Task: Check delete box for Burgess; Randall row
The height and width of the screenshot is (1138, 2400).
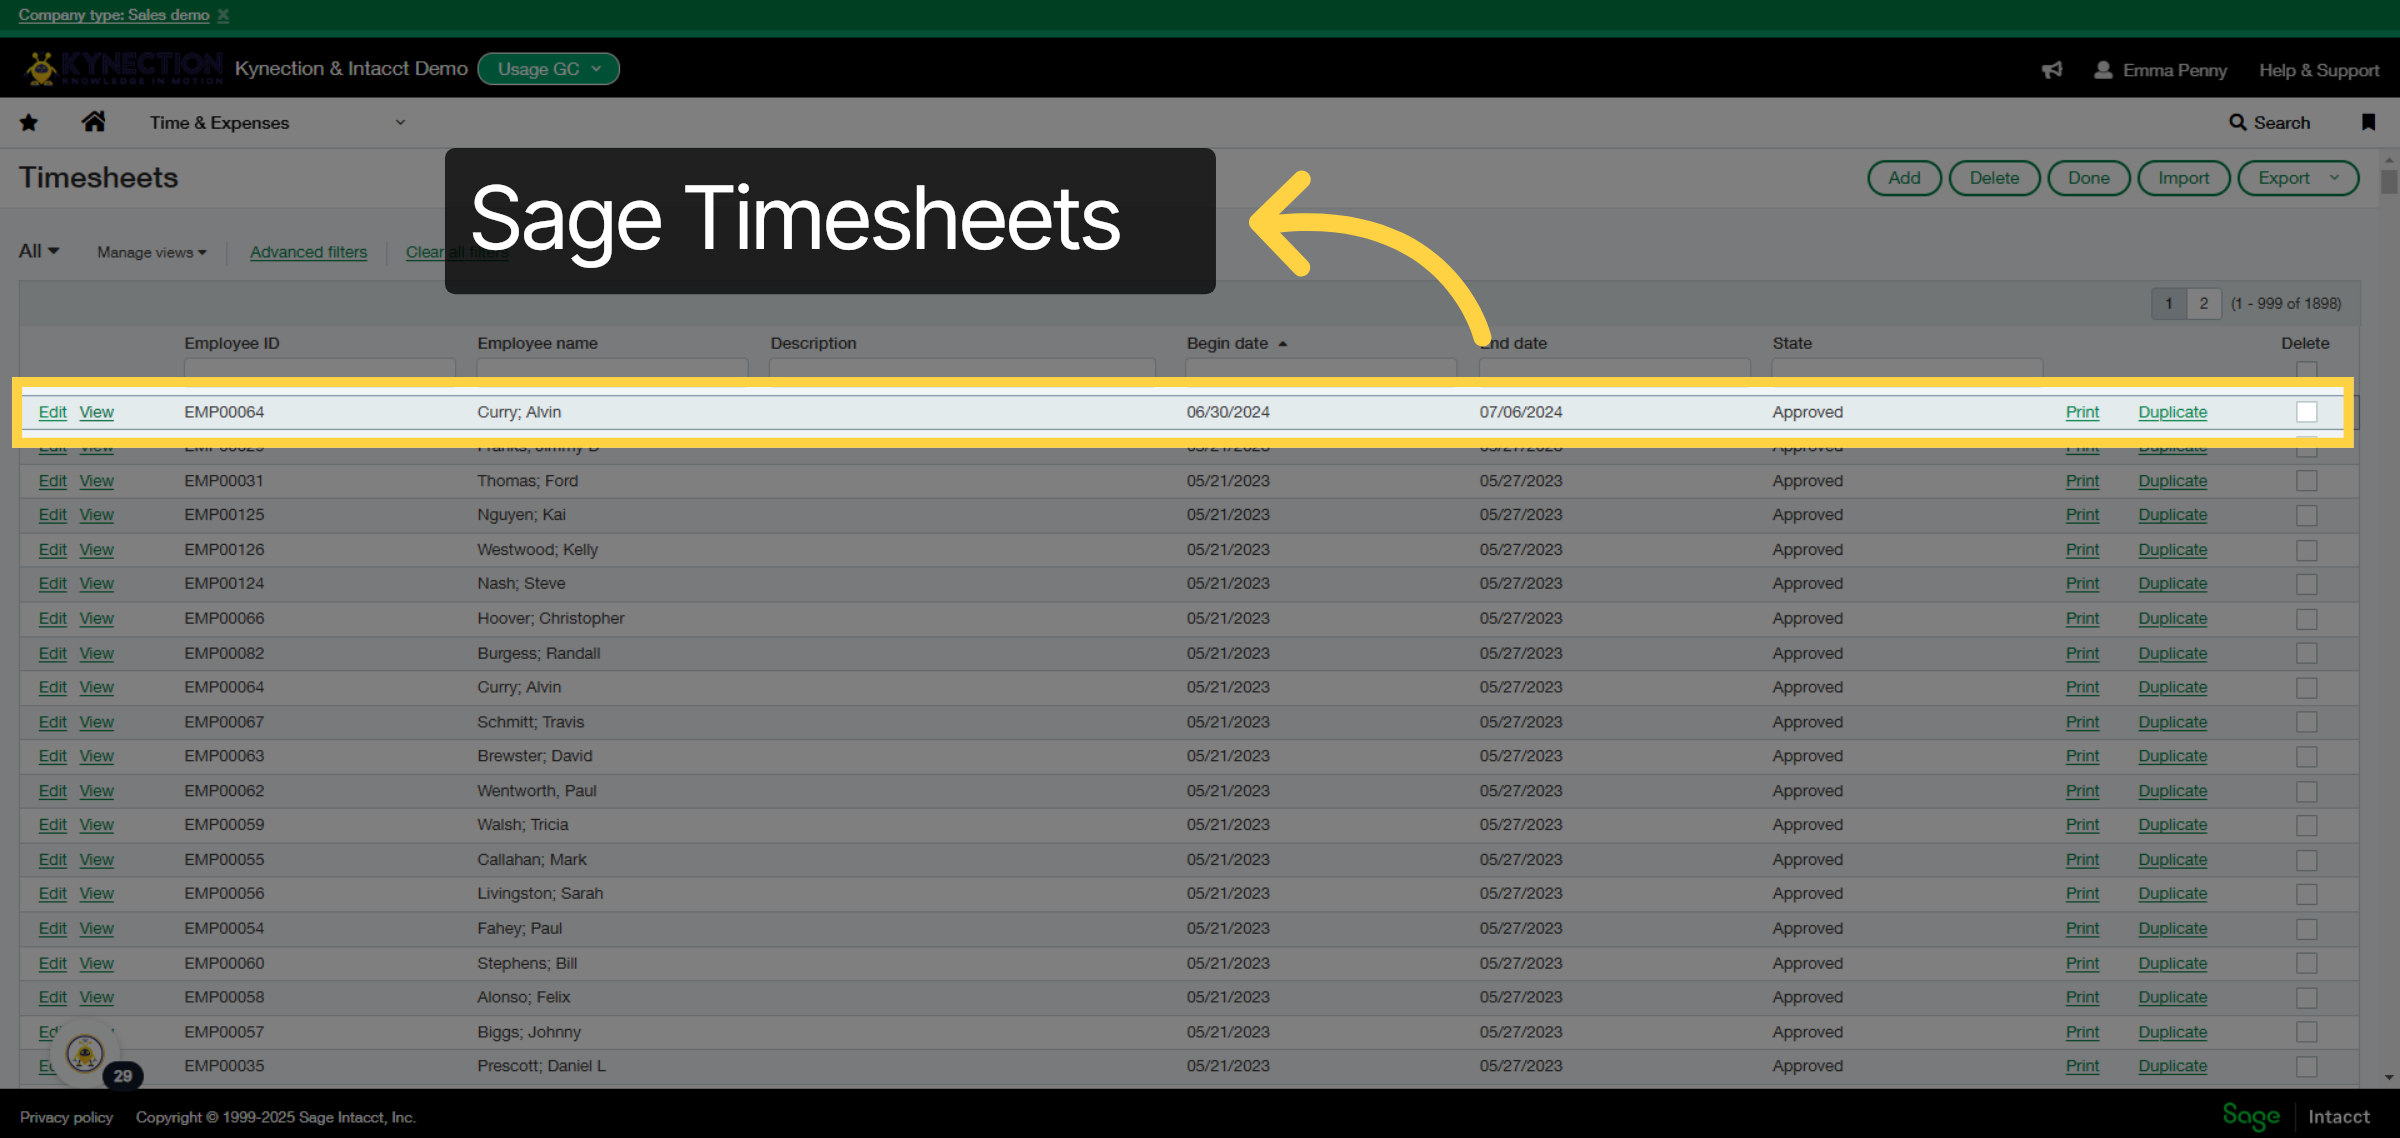Action: 2306,653
